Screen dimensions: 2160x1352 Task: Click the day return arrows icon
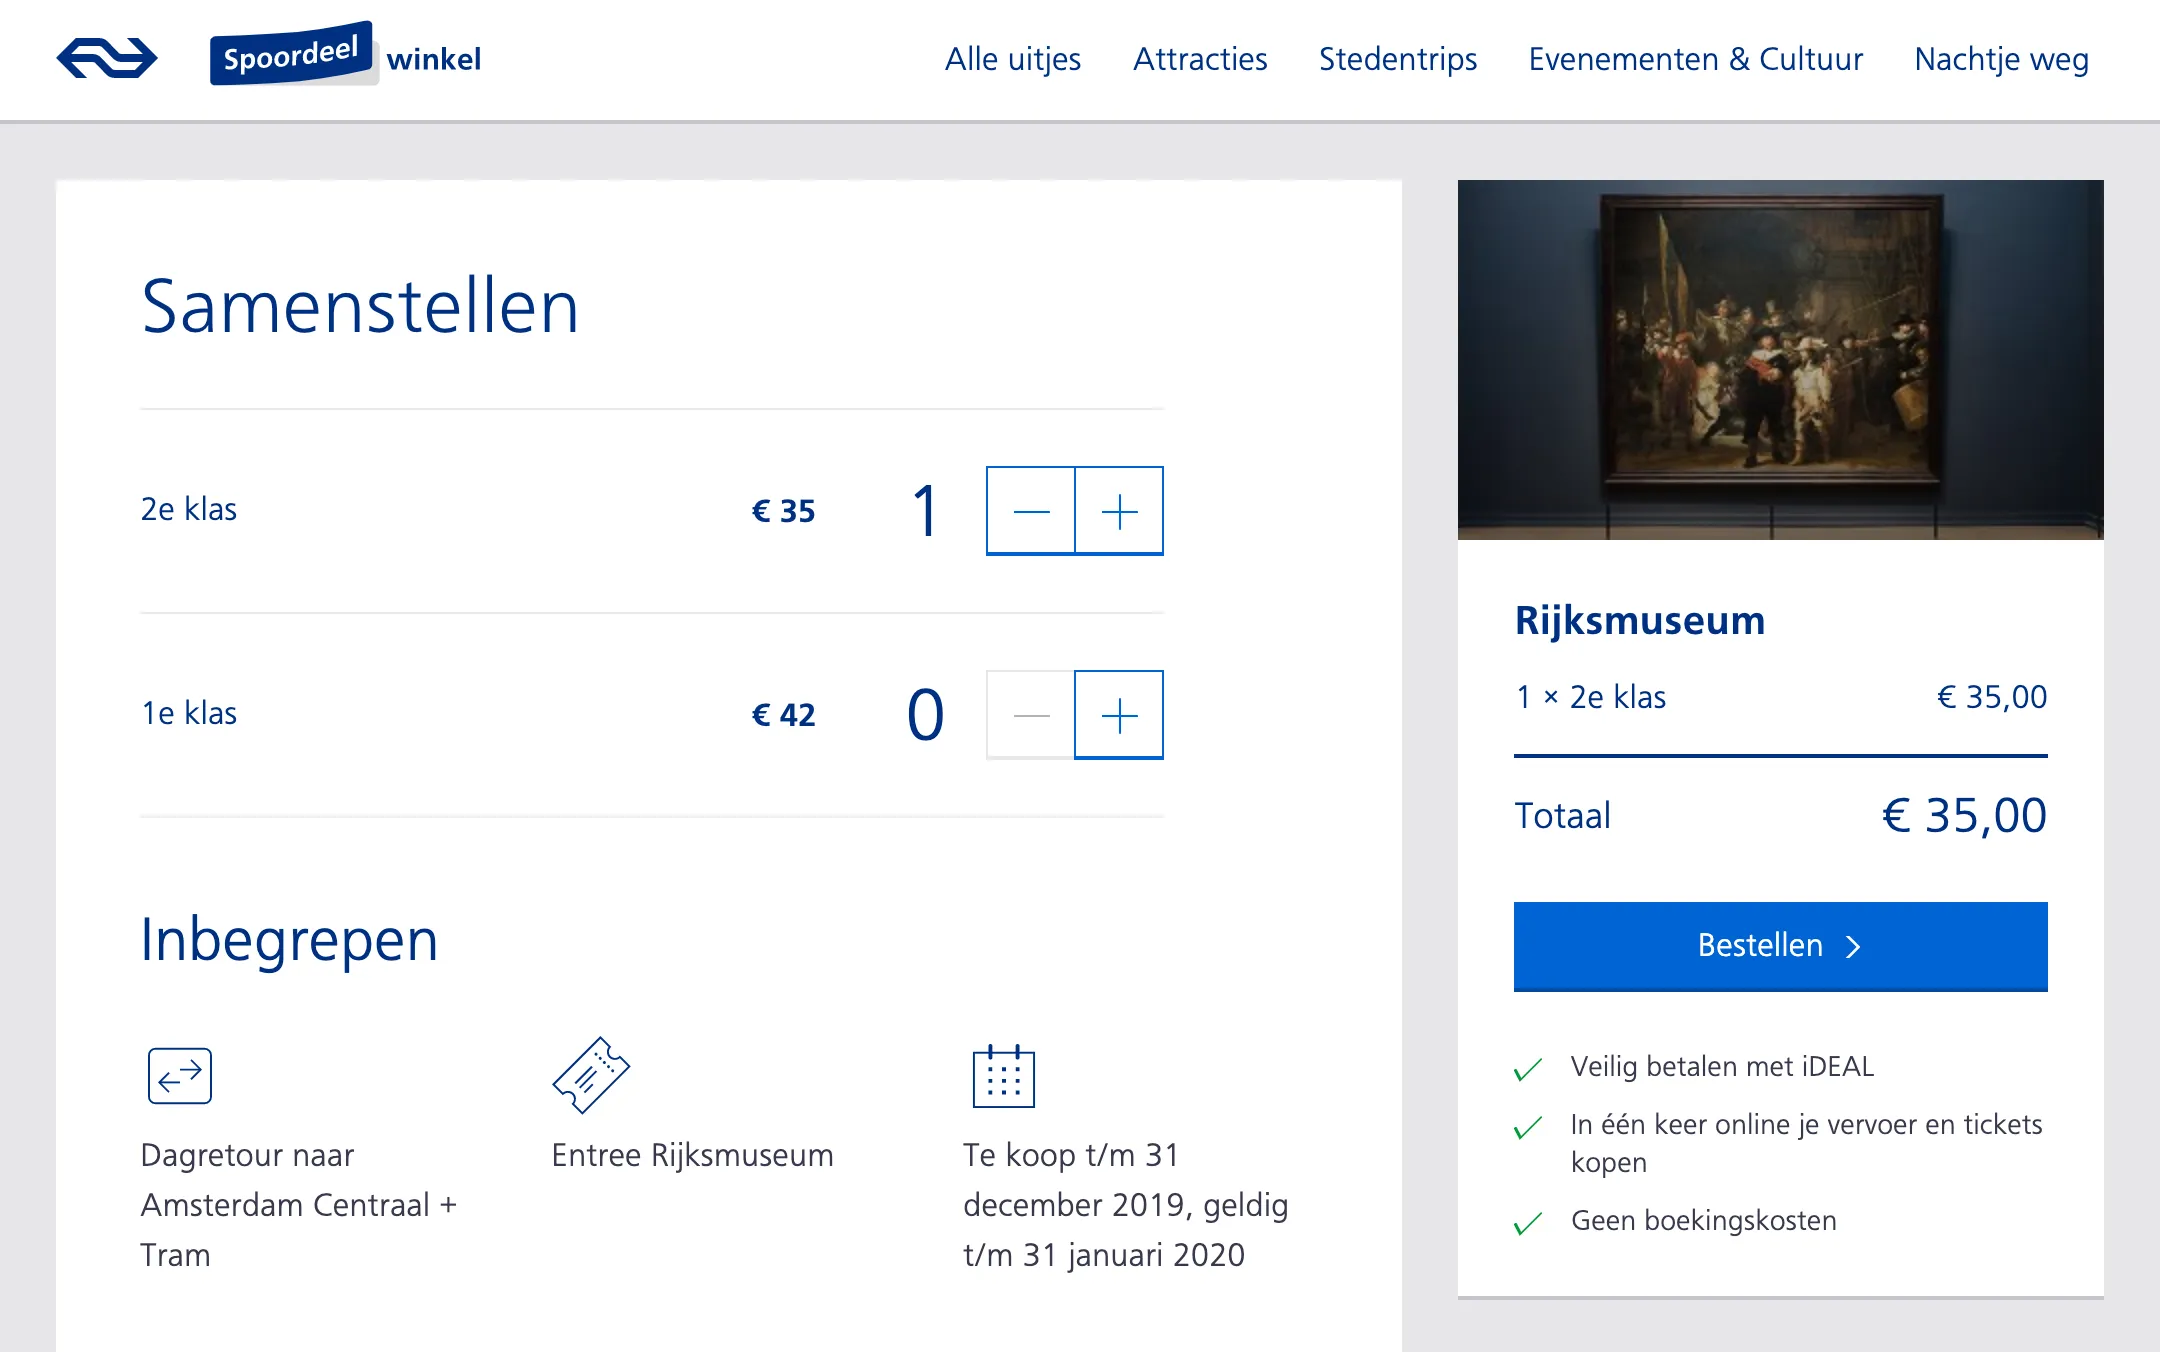[x=180, y=1076]
